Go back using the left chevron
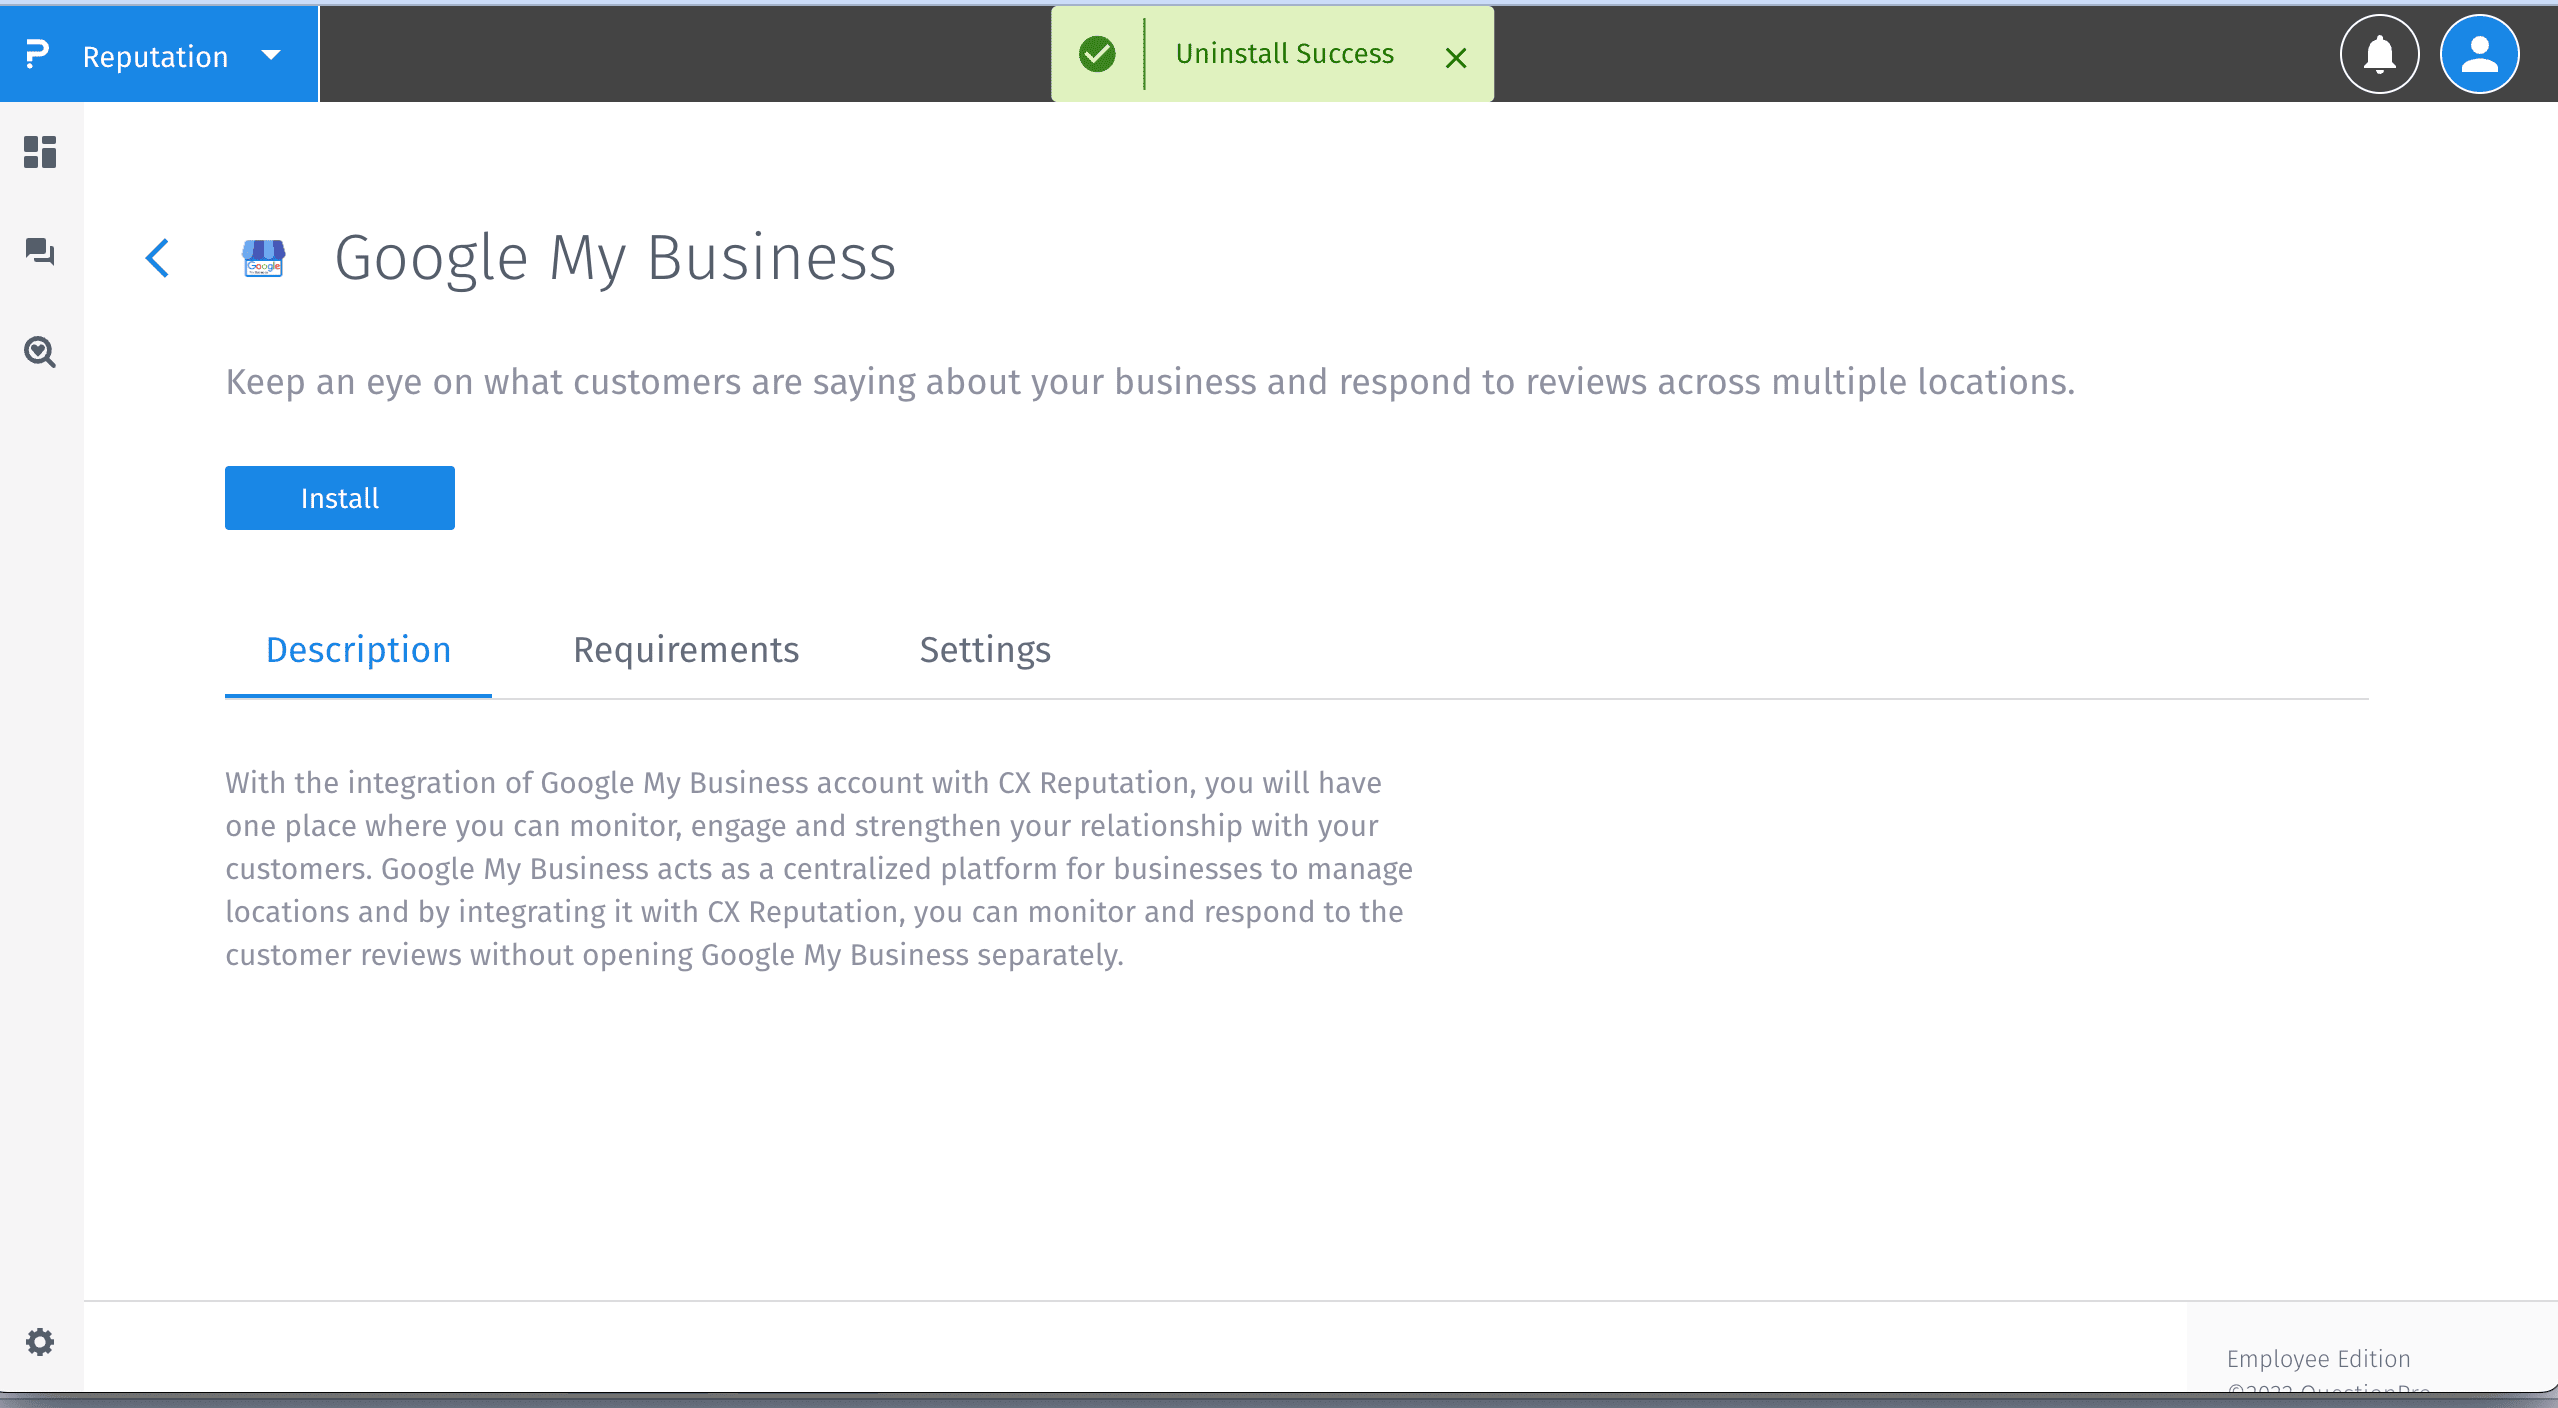The width and height of the screenshot is (2558, 1408). pos(158,258)
